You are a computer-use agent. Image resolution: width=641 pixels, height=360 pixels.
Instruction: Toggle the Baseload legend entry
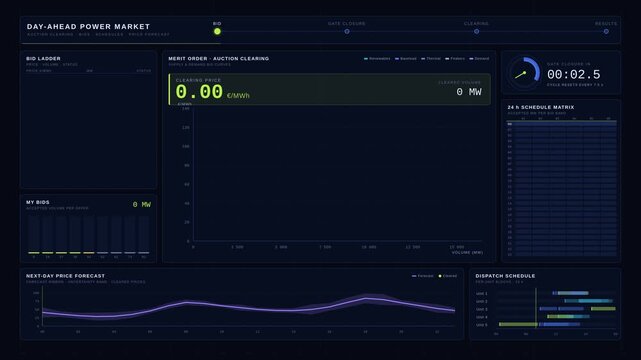tap(406, 58)
